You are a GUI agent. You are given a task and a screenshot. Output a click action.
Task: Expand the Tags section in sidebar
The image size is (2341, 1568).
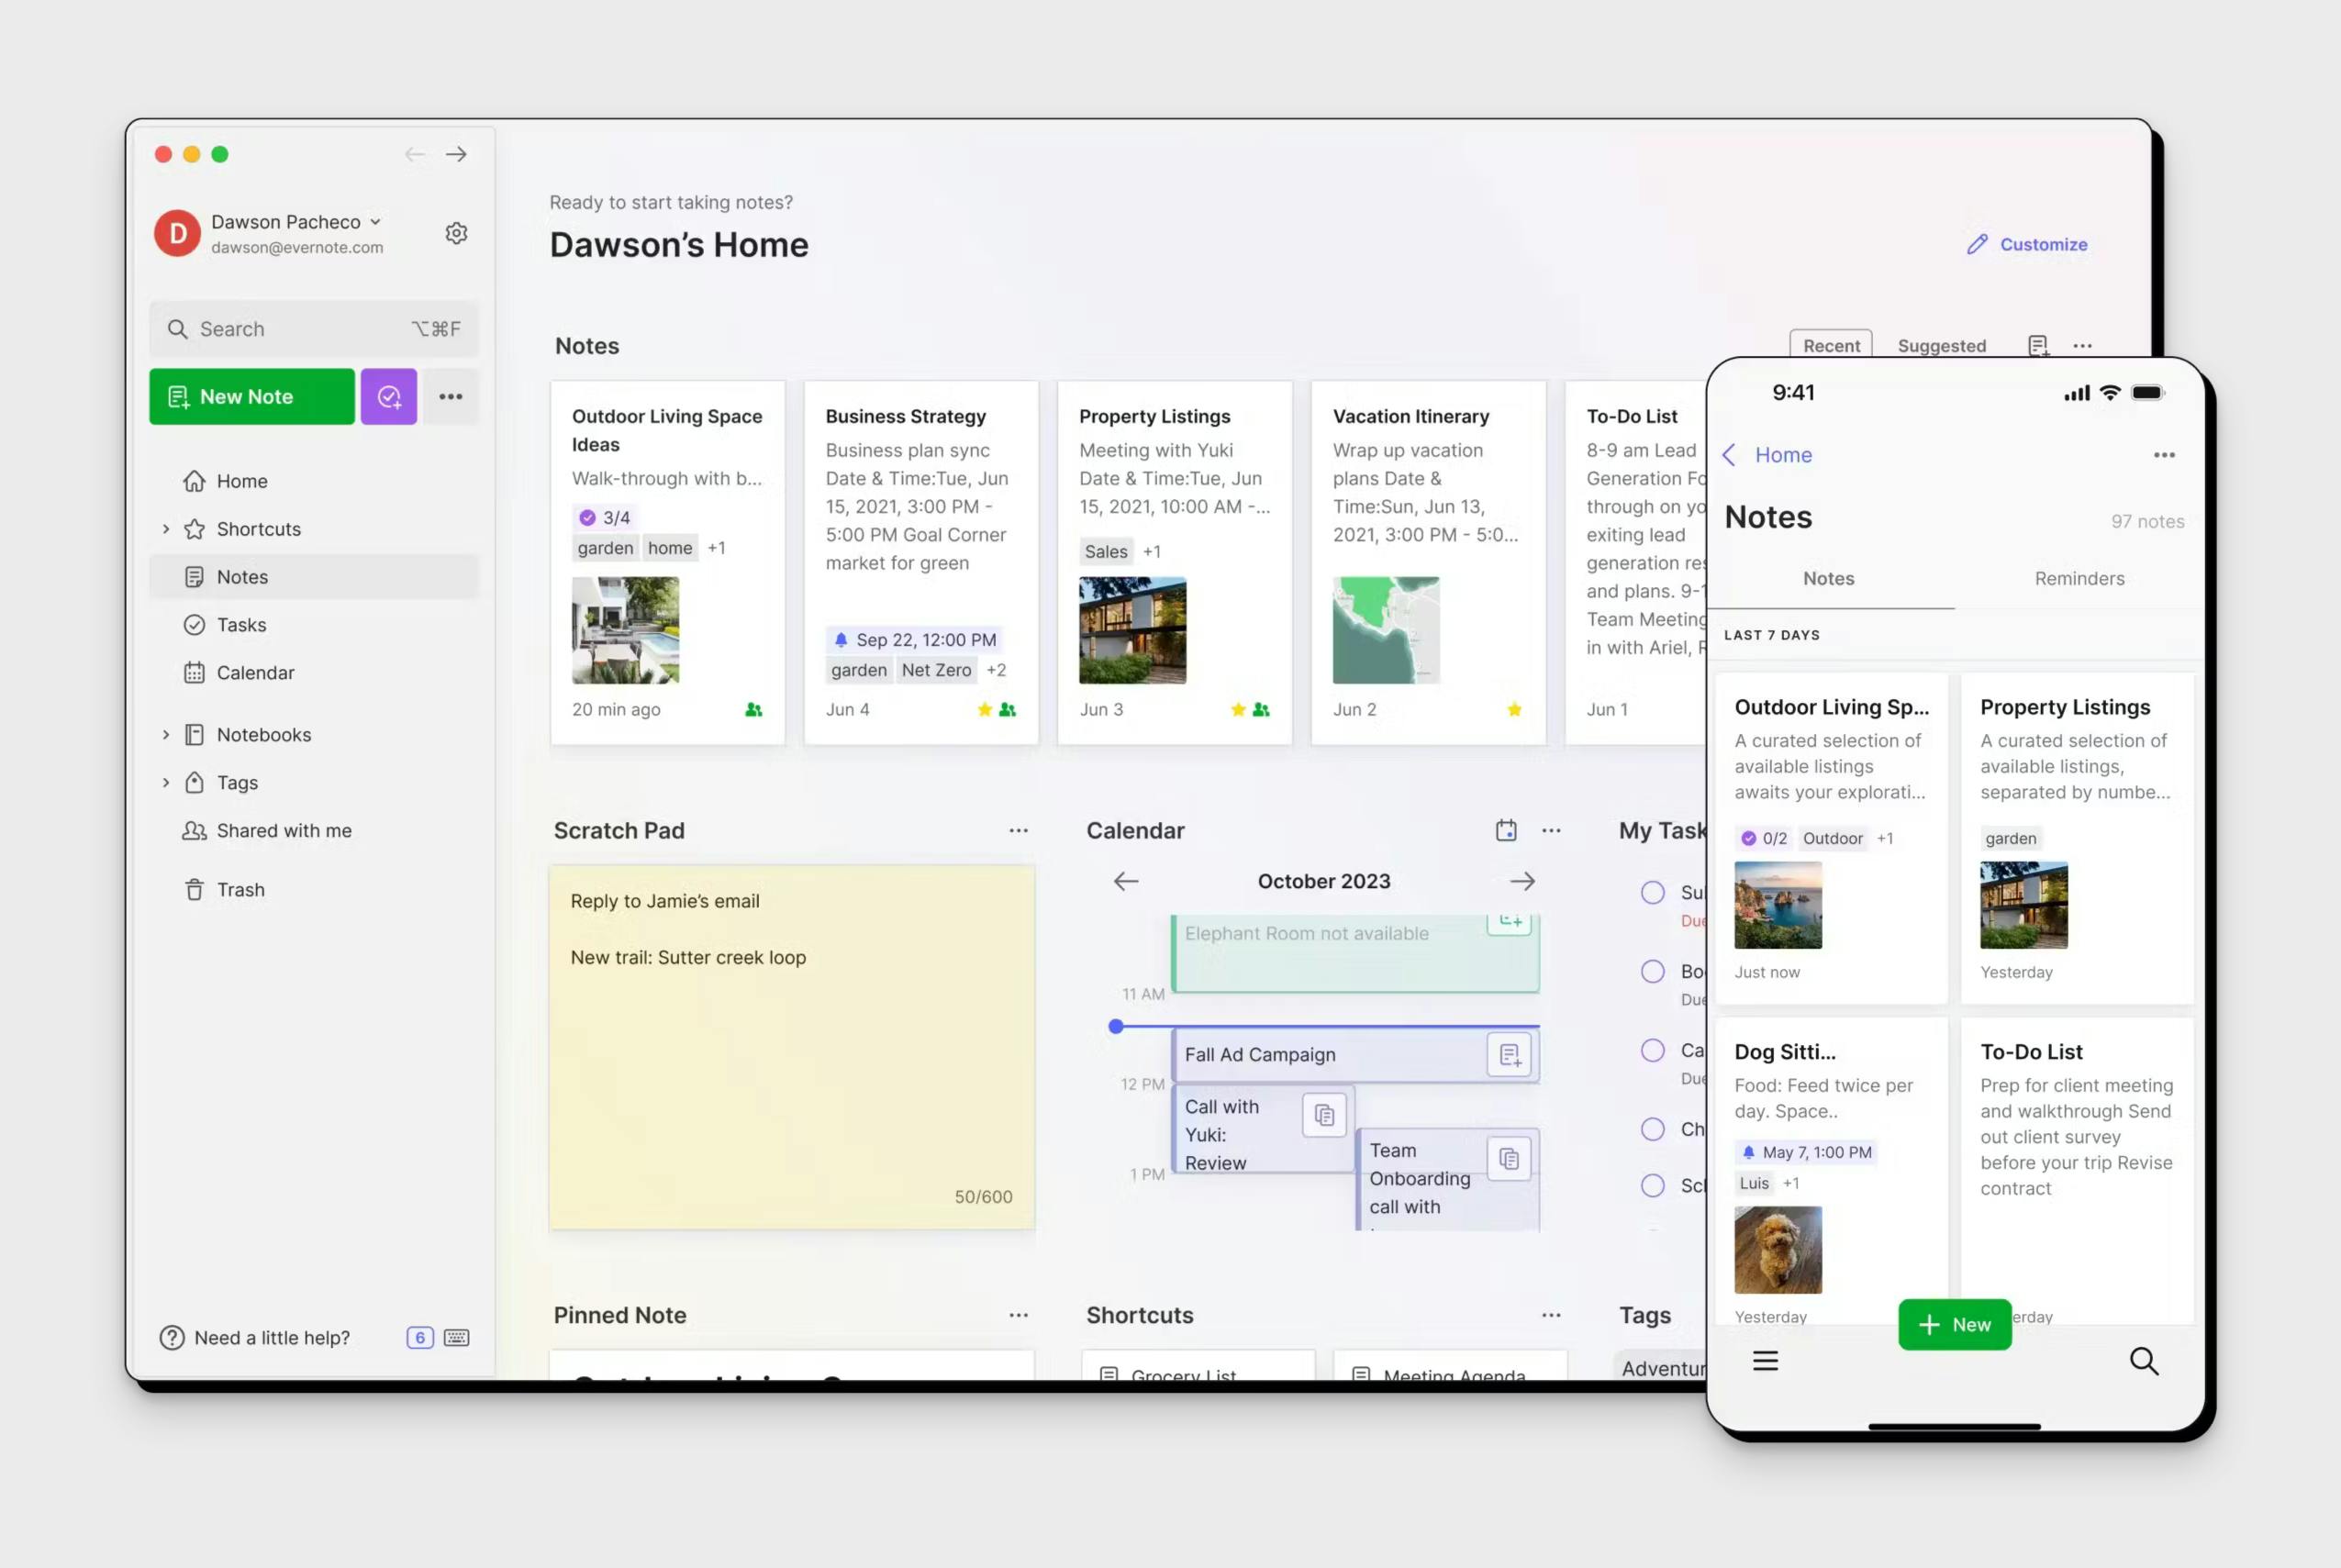coord(166,782)
